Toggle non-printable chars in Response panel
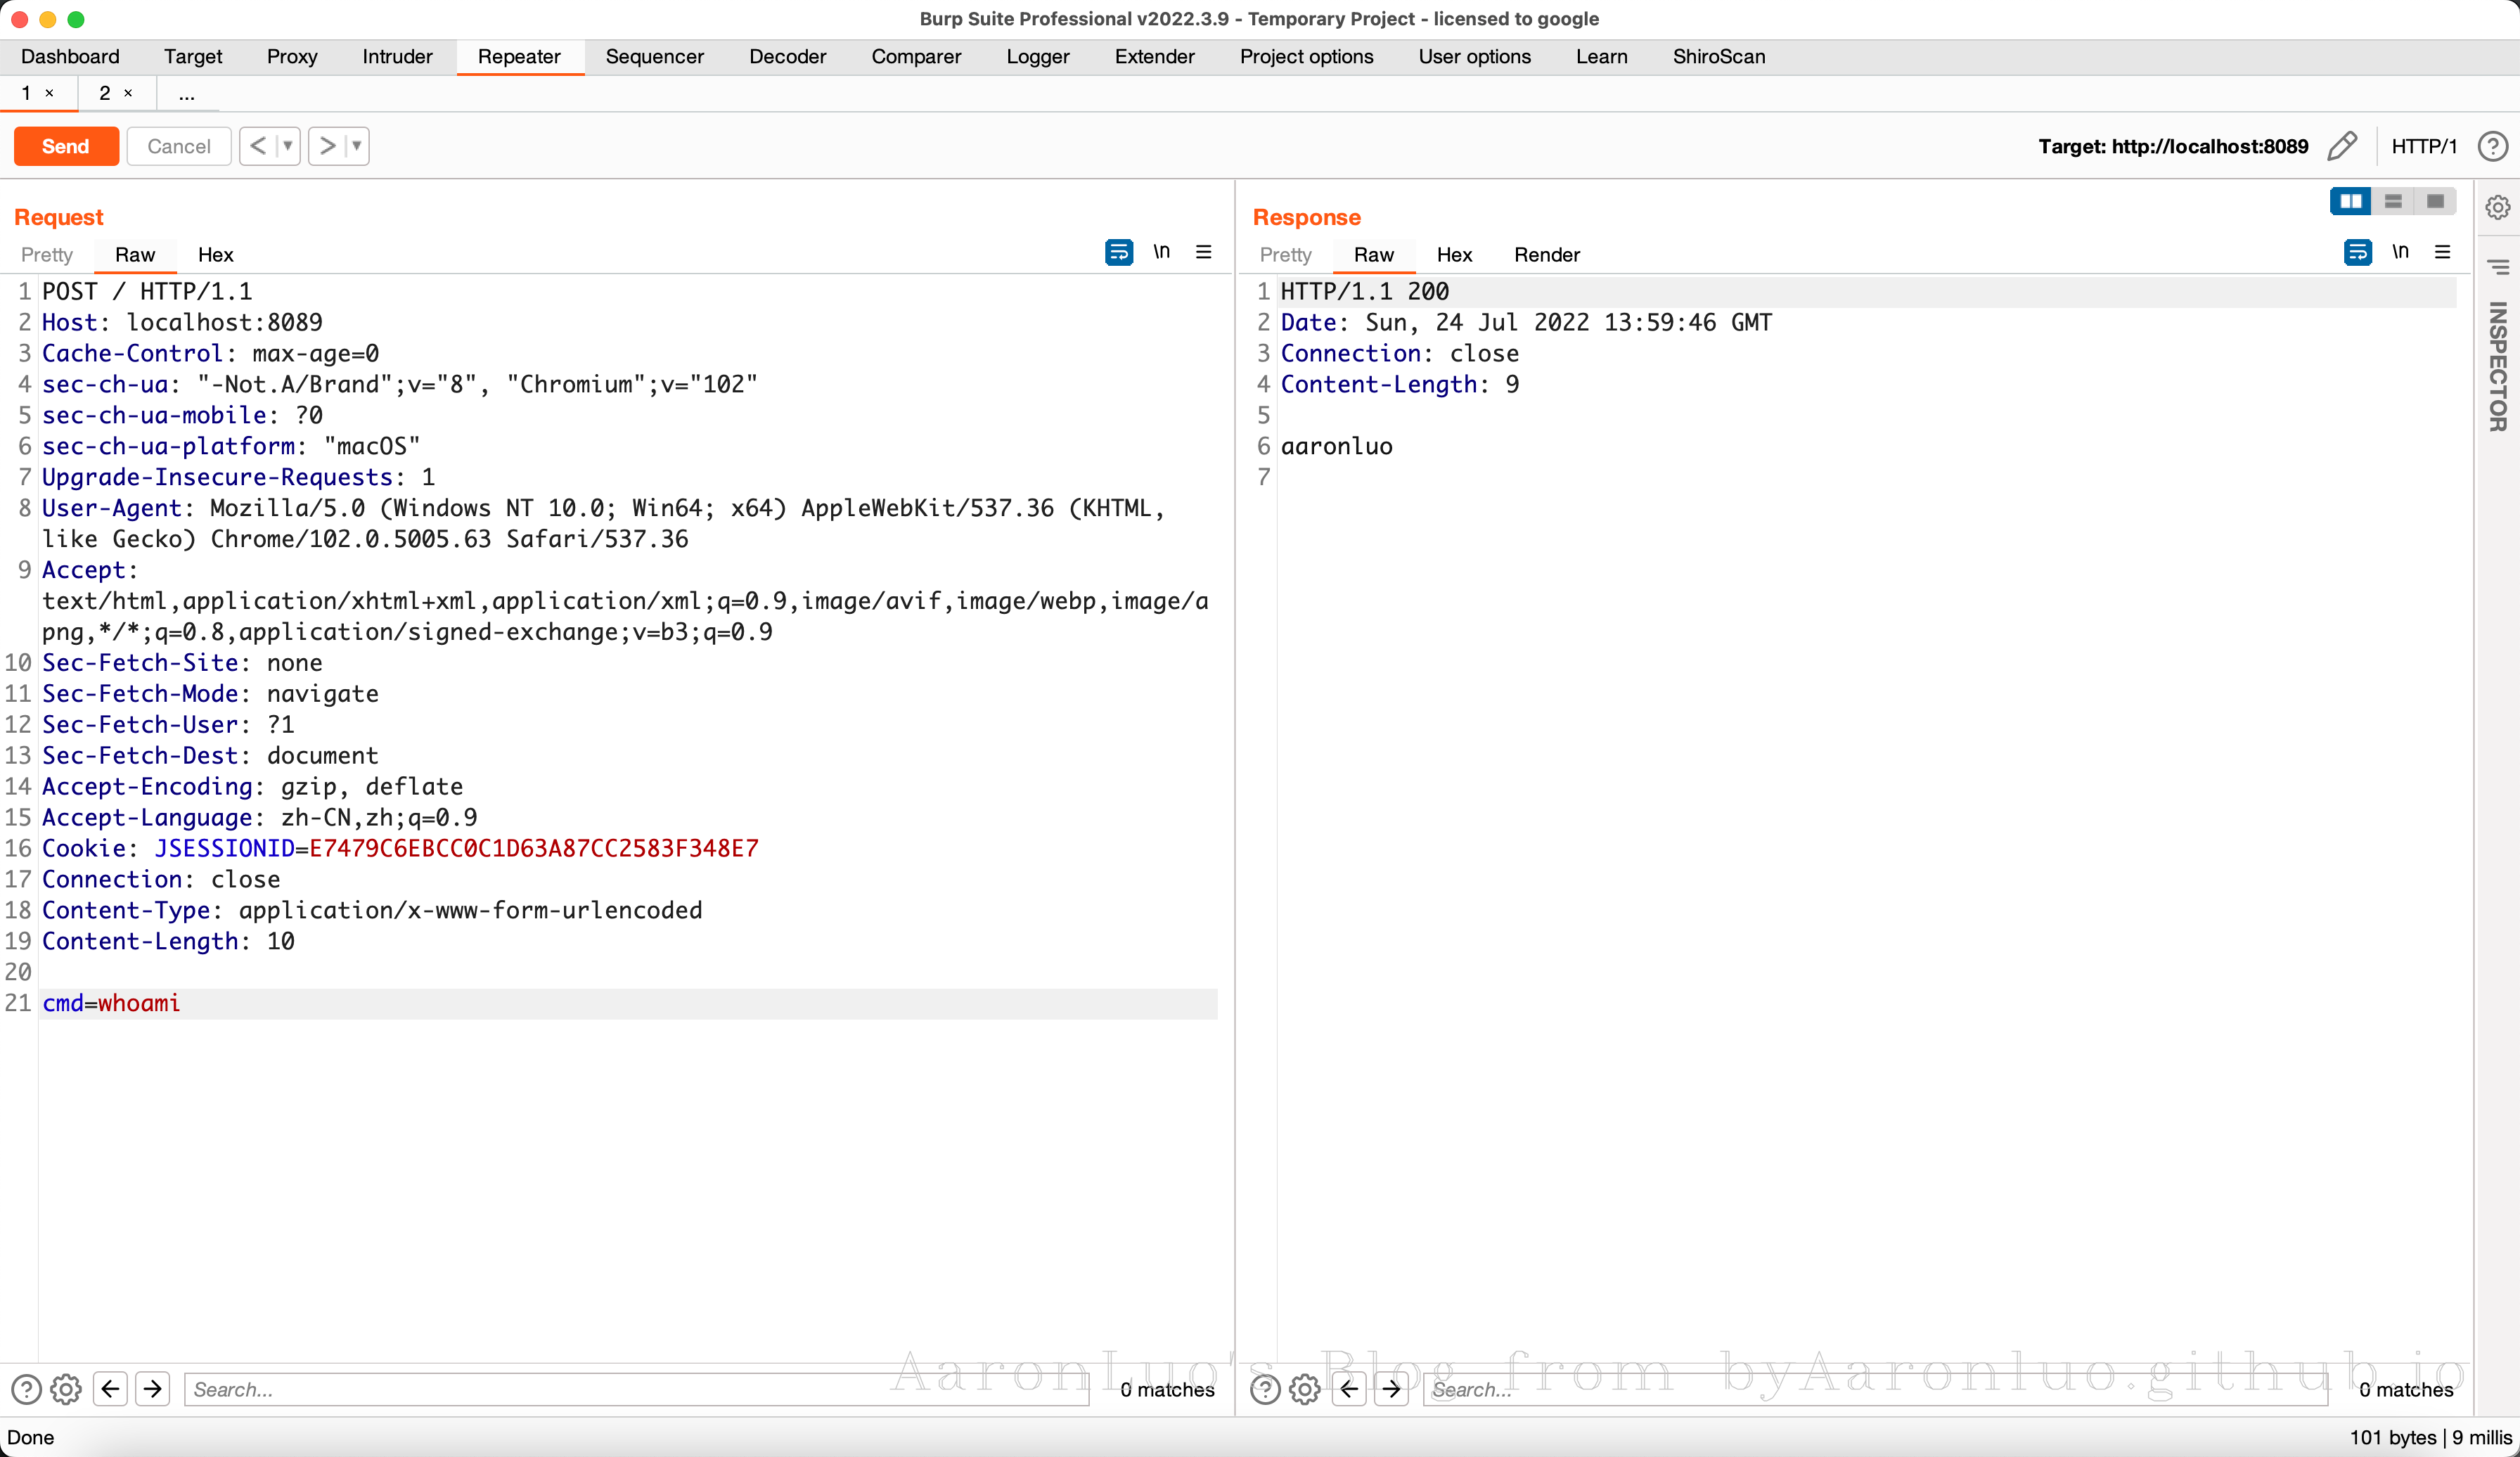2520x1457 pixels. (2401, 252)
